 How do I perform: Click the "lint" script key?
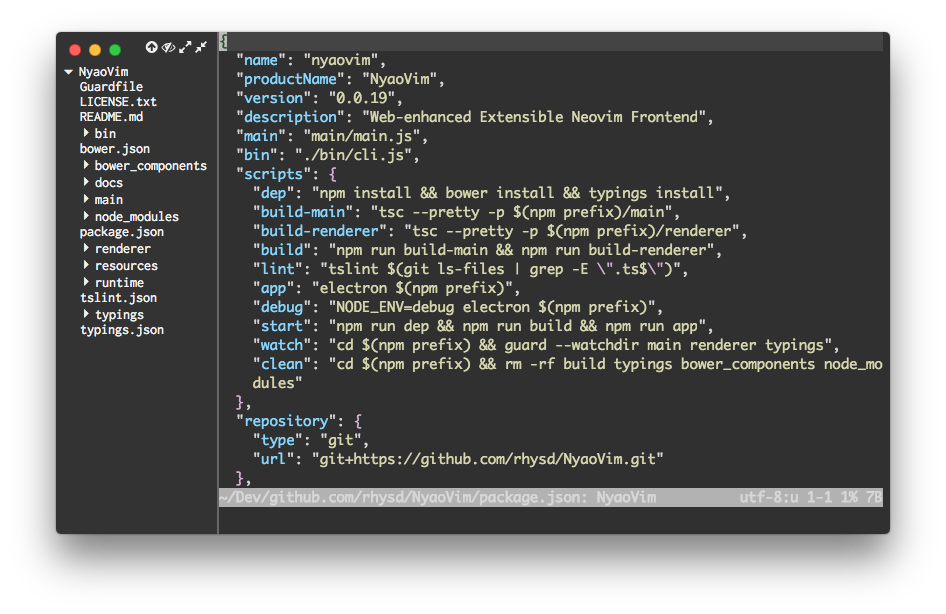pyautogui.click(x=278, y=269)
